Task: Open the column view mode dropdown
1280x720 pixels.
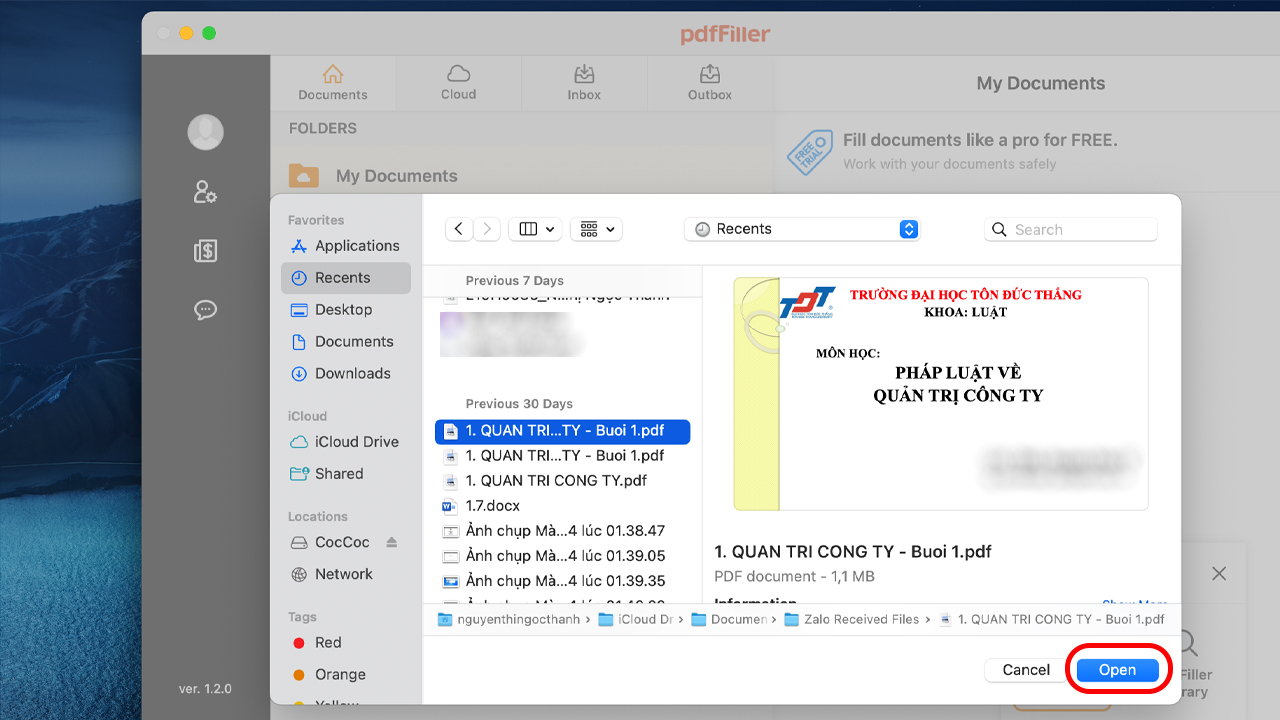Action: tap(535, 229)
